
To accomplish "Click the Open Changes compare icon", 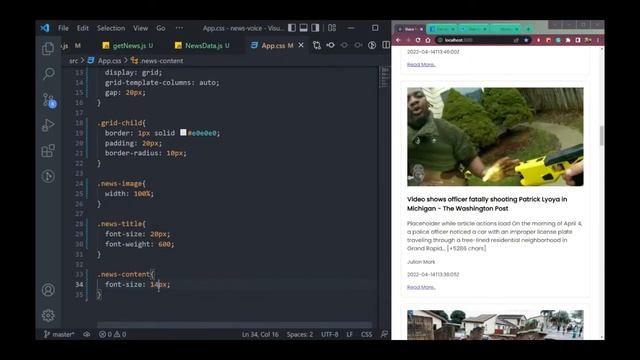I will coord(317,45).
